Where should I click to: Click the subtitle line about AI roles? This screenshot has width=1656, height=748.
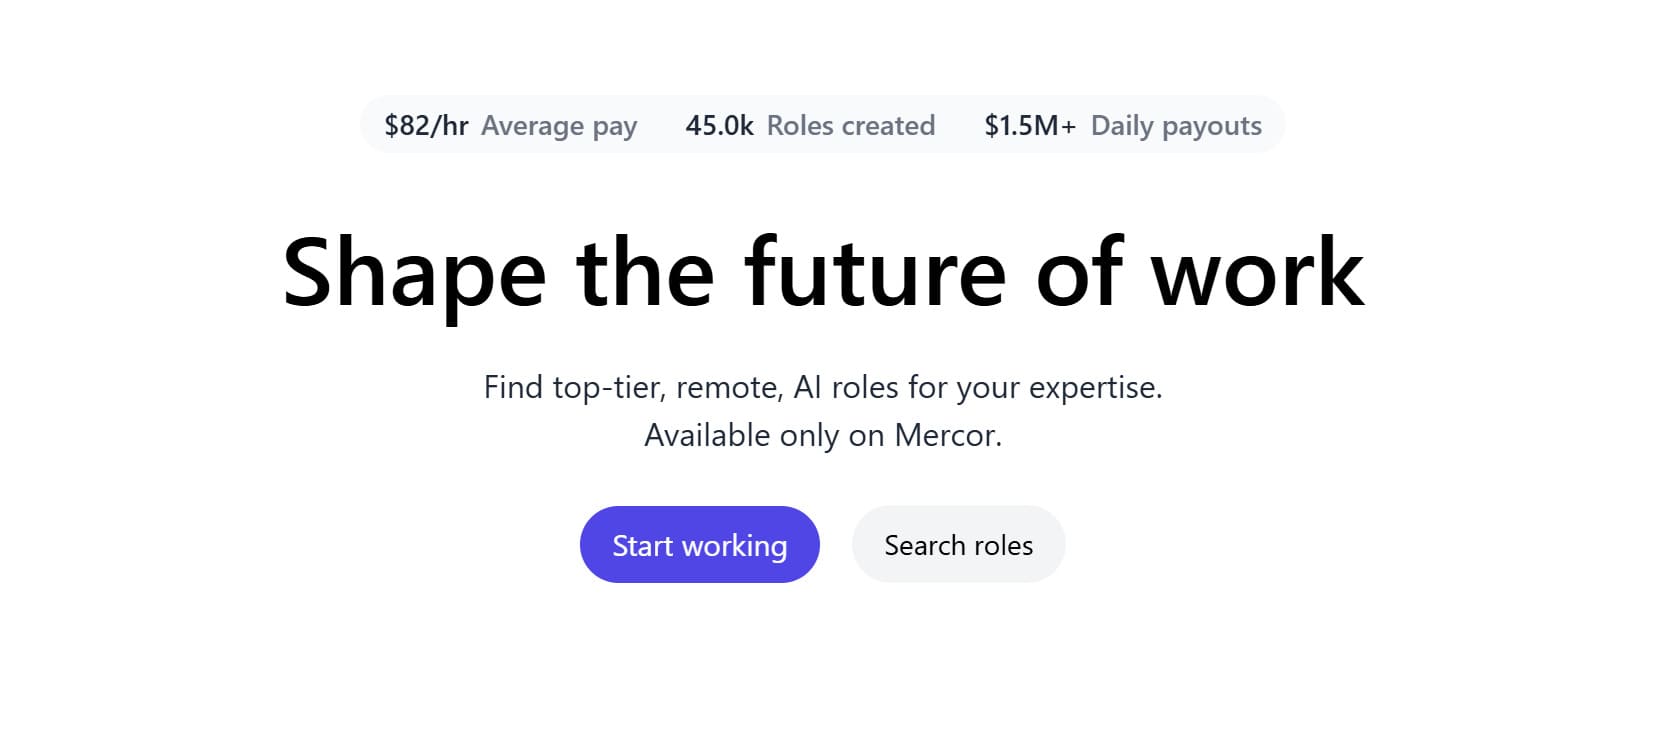click(x=822, y=387)
